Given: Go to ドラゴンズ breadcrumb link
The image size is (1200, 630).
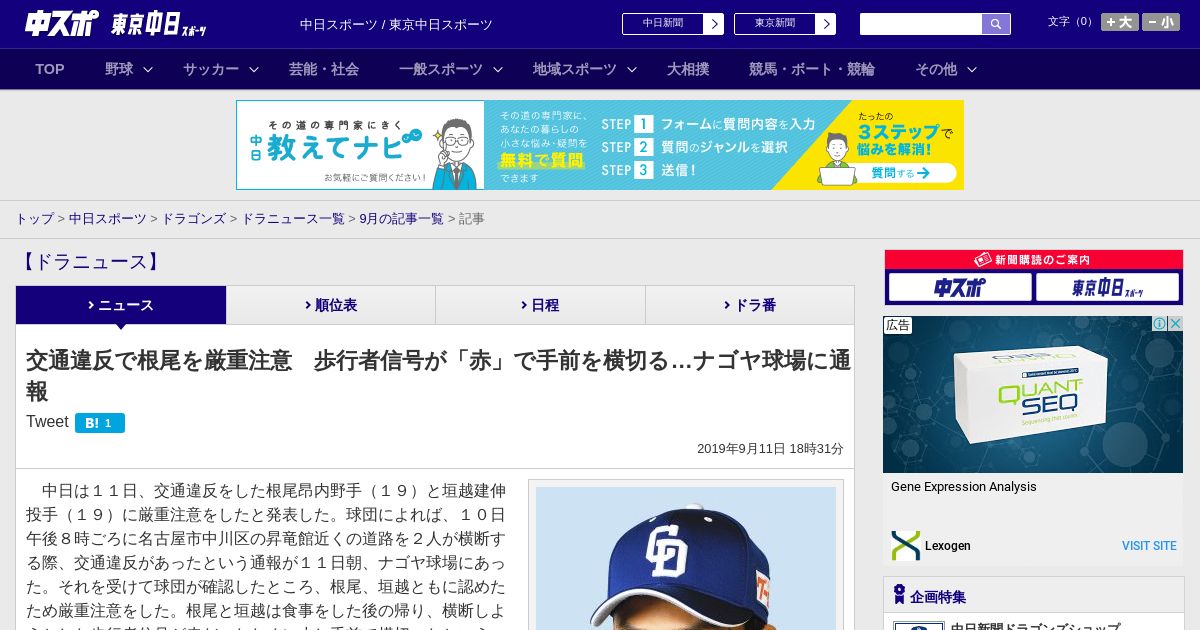Looking at the screenshot, I should pyautogui.click(x=194, y=218).
